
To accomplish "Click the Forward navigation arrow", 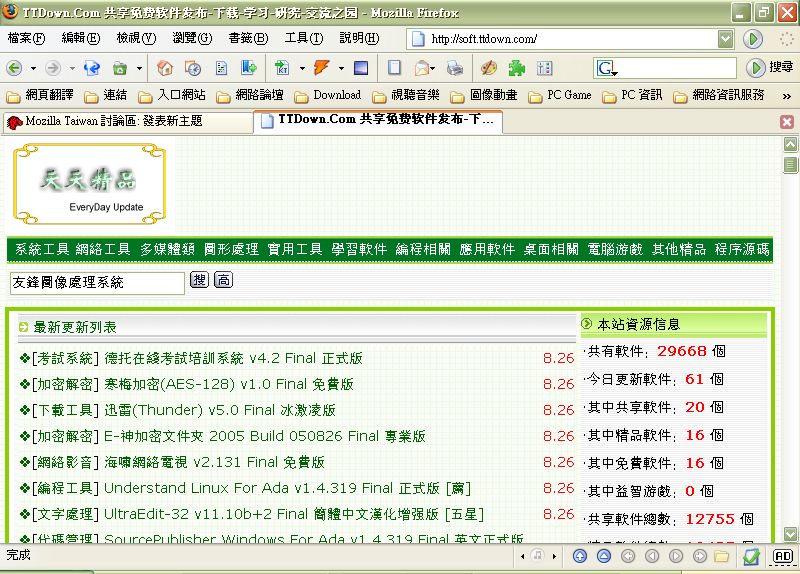I will (53, 68).
